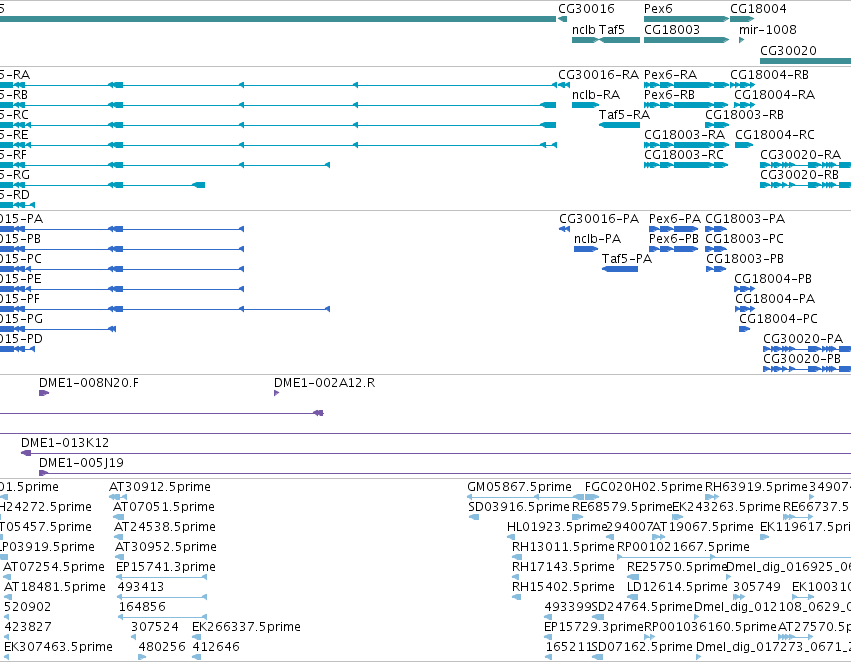Click protein Pex6-PB

click(x=674, y=239)
